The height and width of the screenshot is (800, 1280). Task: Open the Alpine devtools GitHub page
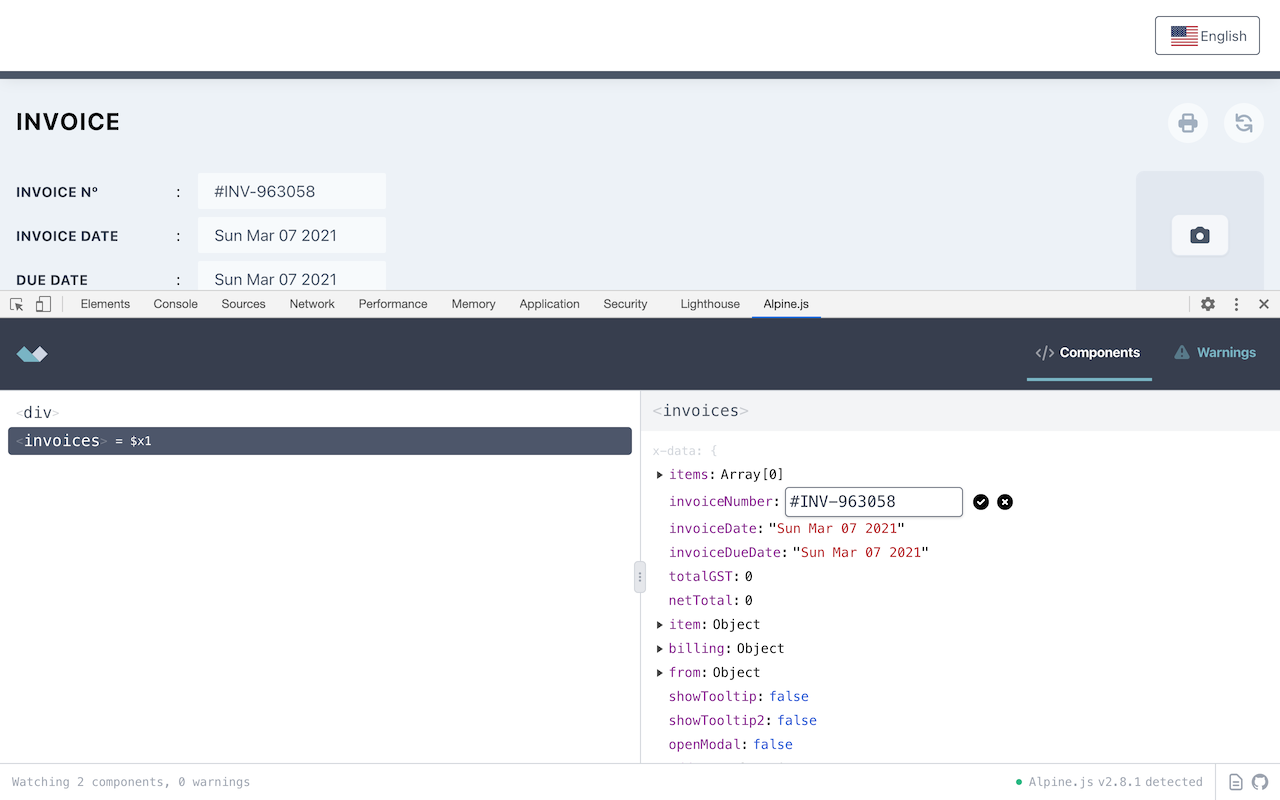coord(1259,781)
